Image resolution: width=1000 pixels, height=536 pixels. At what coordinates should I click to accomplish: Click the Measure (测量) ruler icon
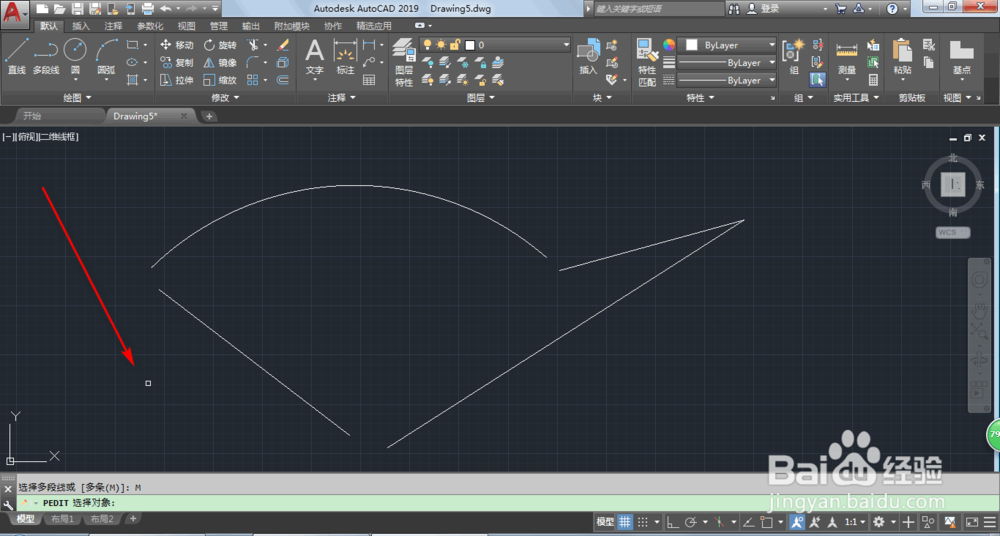pos(847,56)
